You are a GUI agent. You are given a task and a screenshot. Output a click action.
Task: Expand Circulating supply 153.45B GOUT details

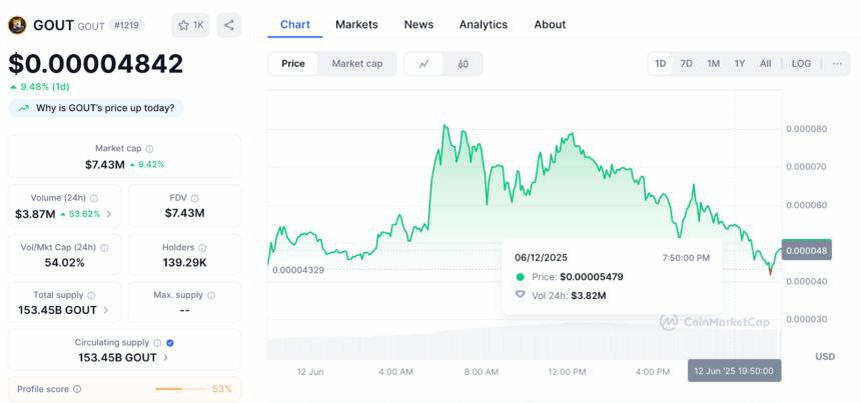click(x=166, y=357)
